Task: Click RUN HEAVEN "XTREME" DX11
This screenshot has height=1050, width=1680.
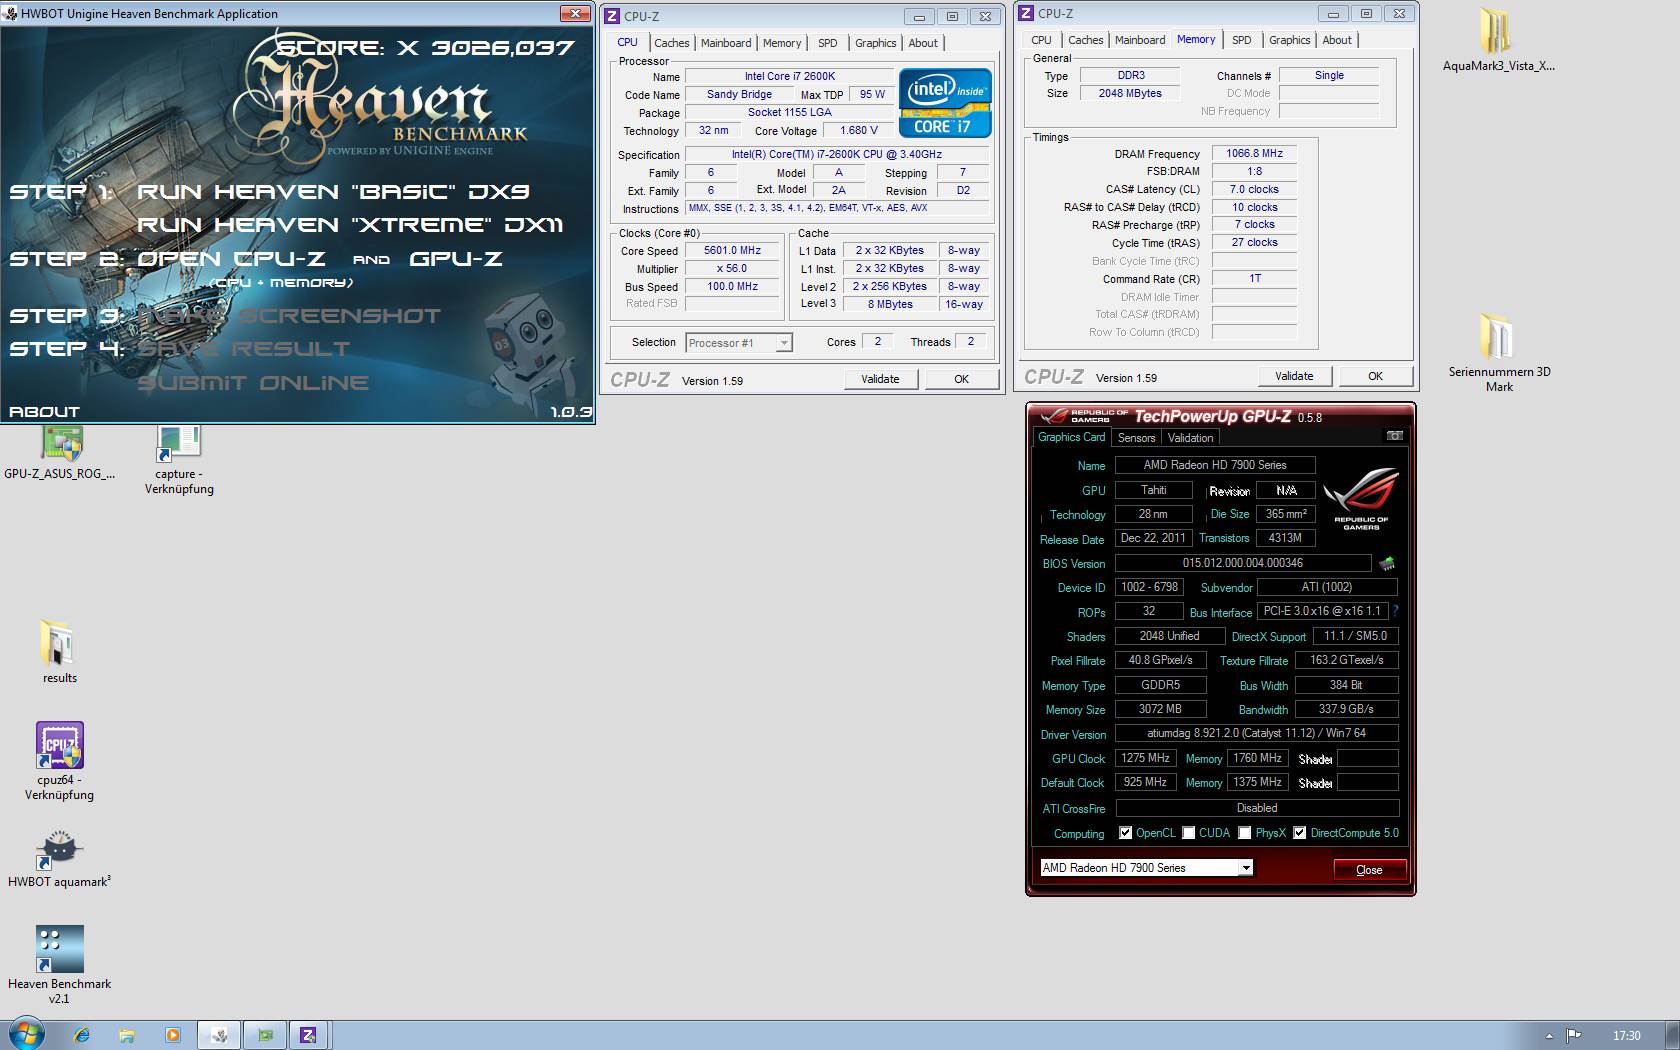Action: [x=350, y=225]
